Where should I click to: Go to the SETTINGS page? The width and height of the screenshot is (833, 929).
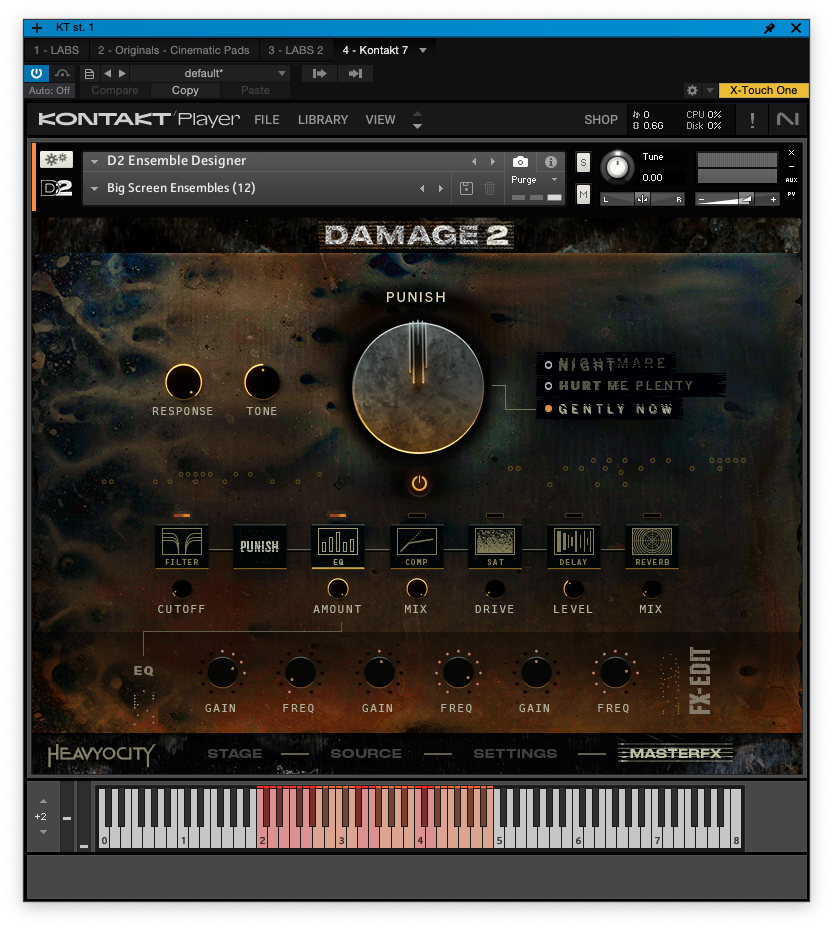(515, 754)
